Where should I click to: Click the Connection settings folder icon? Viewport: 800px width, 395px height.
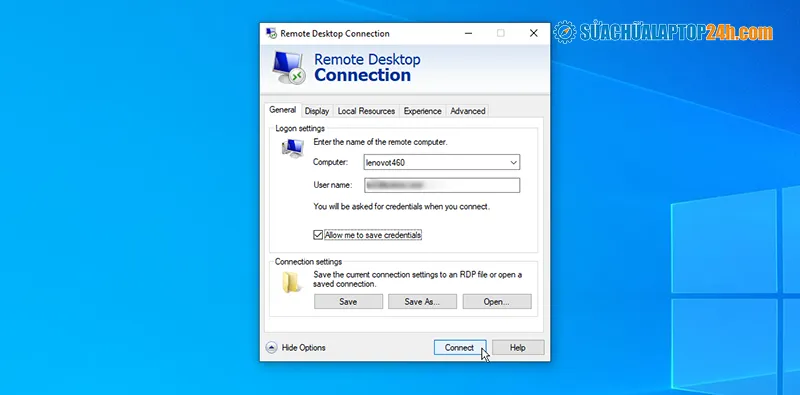pyautogui.click(x=291, y=282)
